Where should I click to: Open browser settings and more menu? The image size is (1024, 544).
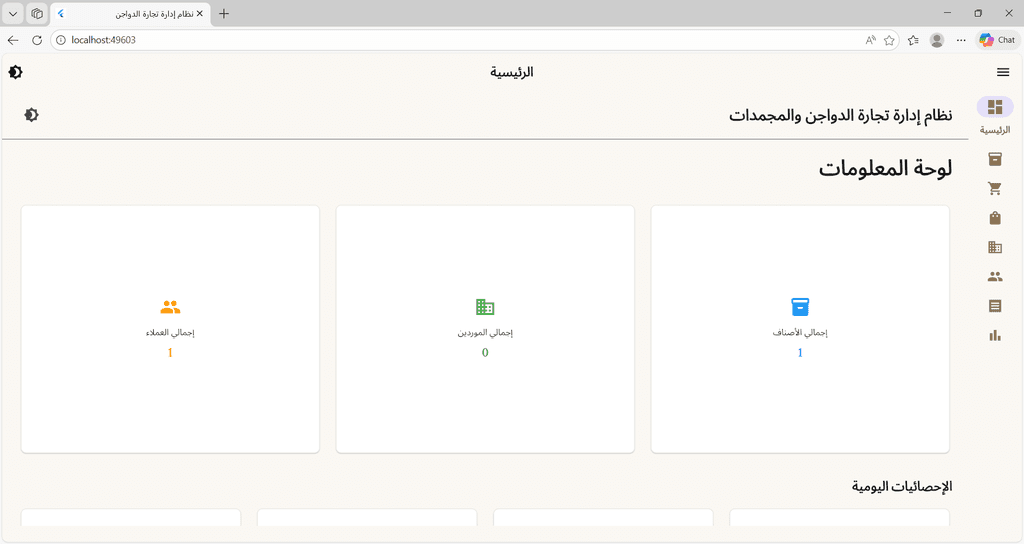(x=961, y=40)
